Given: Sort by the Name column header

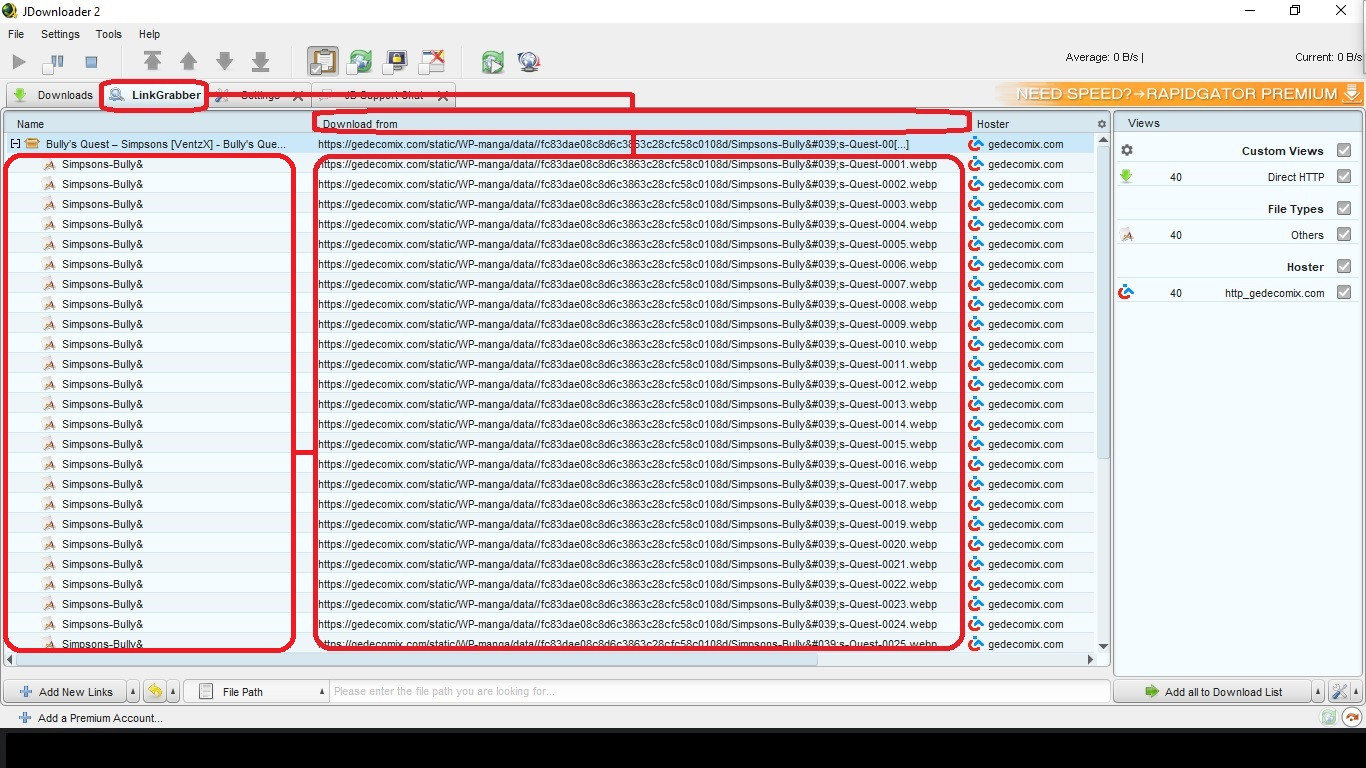Looking at the screenshot, I should point(158,124).
